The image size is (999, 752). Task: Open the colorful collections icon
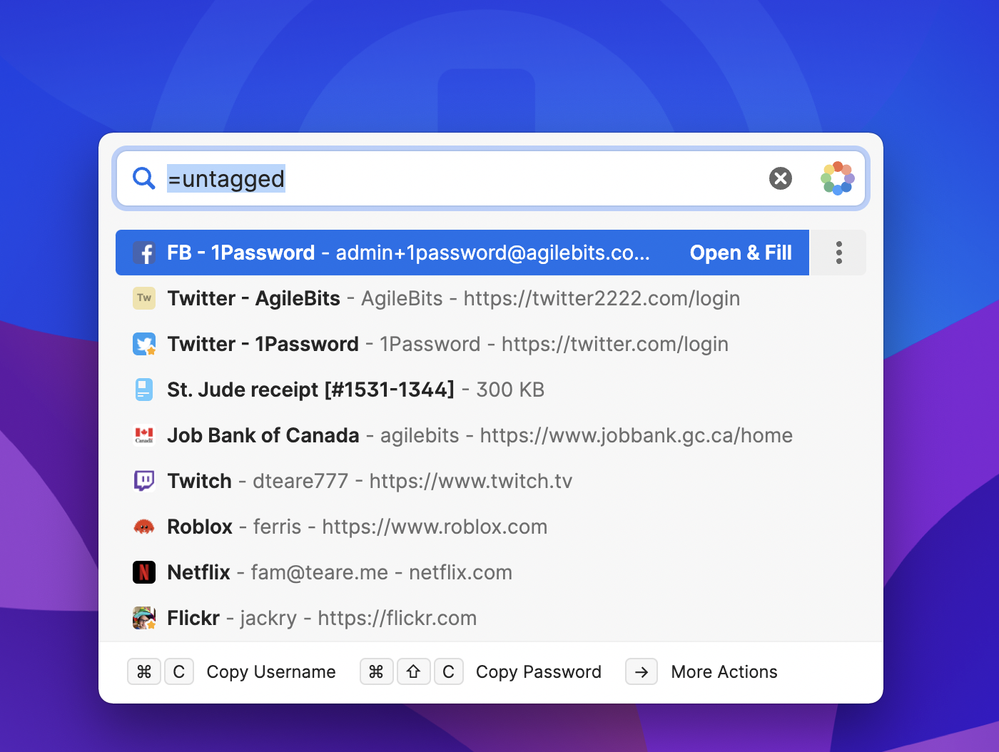point(837,179)
